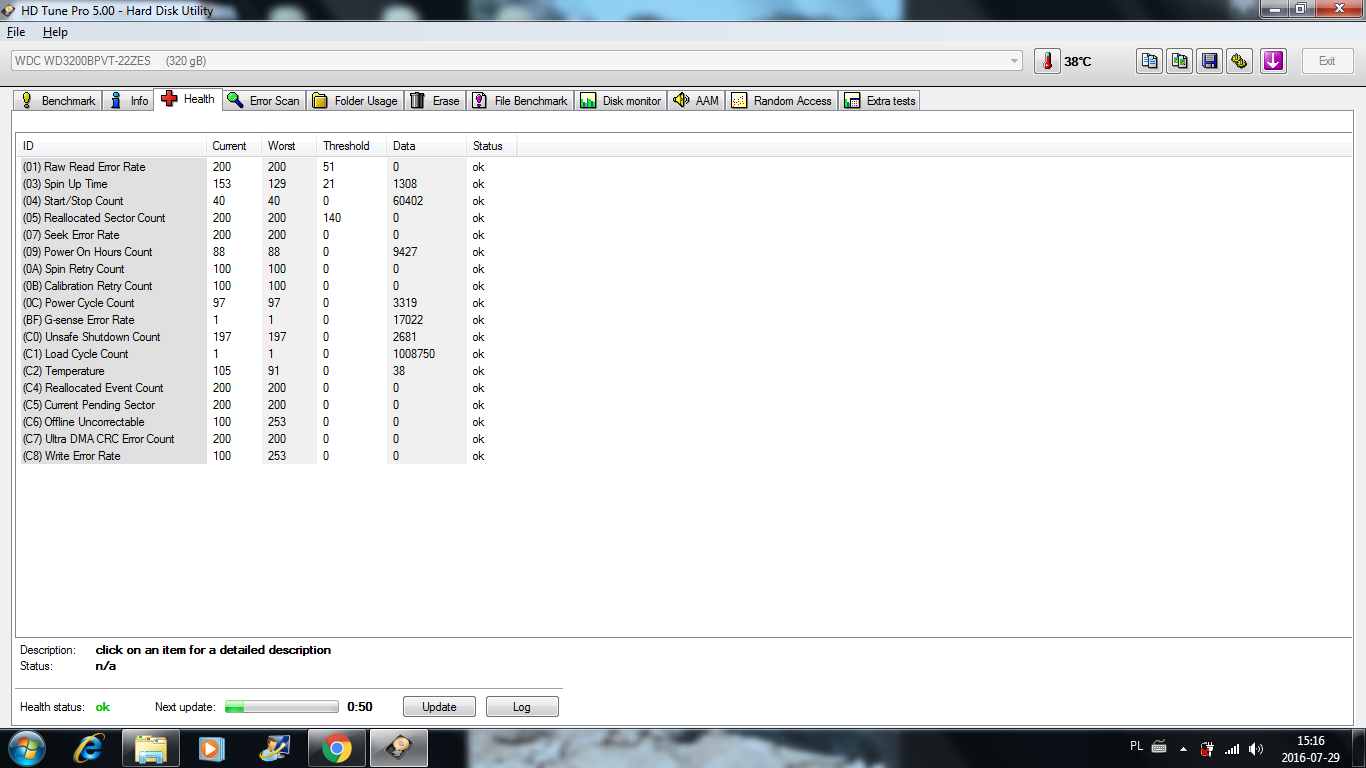Switch to the Info tab
Image resolution: width=1366 pixels, height=768 pixels.
pos(129,101)
